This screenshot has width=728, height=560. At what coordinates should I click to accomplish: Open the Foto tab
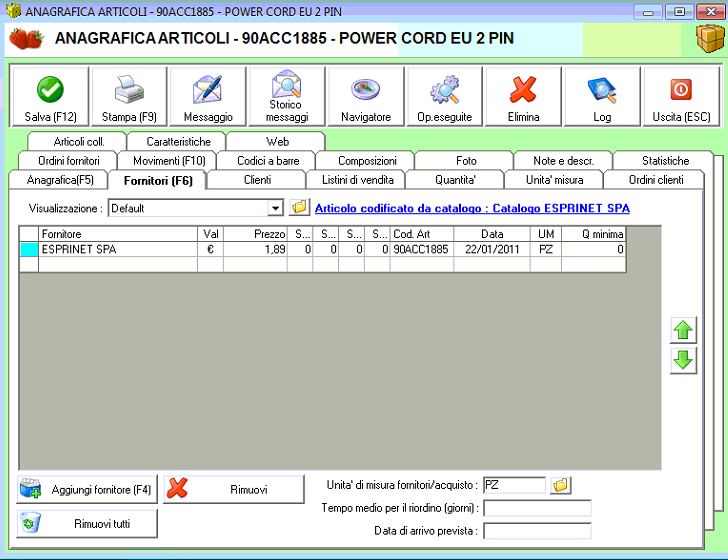[x=466, y=161]
